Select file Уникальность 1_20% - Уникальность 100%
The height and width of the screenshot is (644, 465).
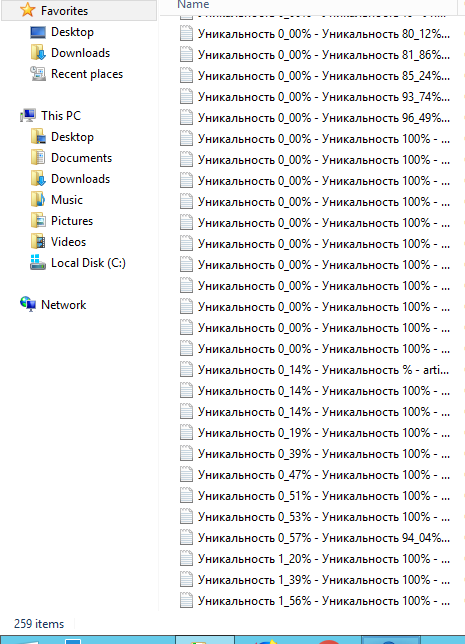pyautogui.click(x=315, y=559)
